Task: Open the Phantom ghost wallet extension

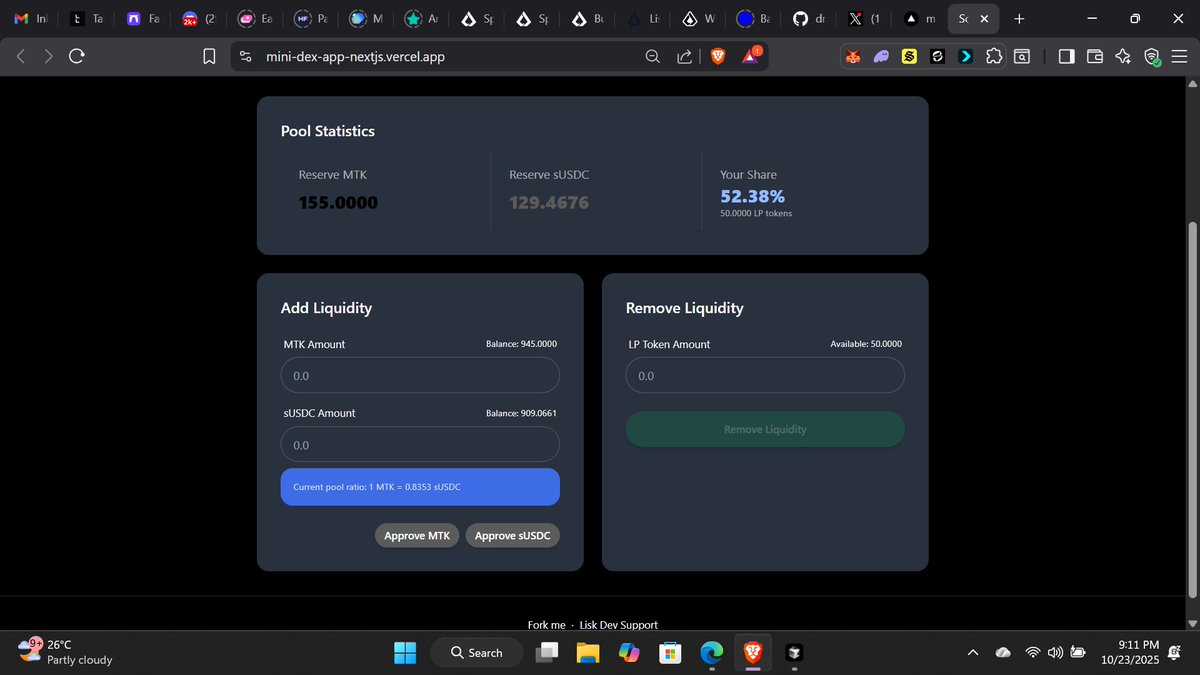Action: [881, 57]
